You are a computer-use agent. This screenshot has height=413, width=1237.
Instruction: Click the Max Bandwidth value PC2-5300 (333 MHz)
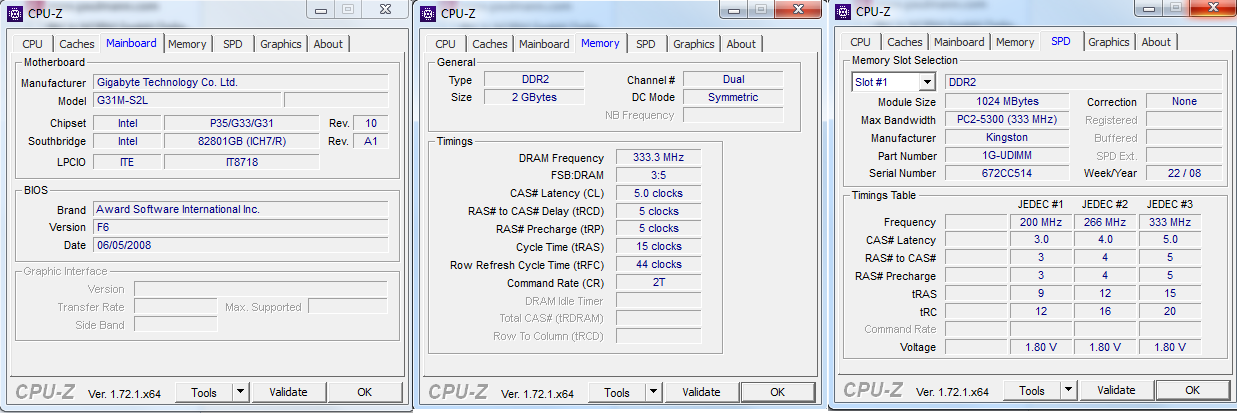point(1007,119)
